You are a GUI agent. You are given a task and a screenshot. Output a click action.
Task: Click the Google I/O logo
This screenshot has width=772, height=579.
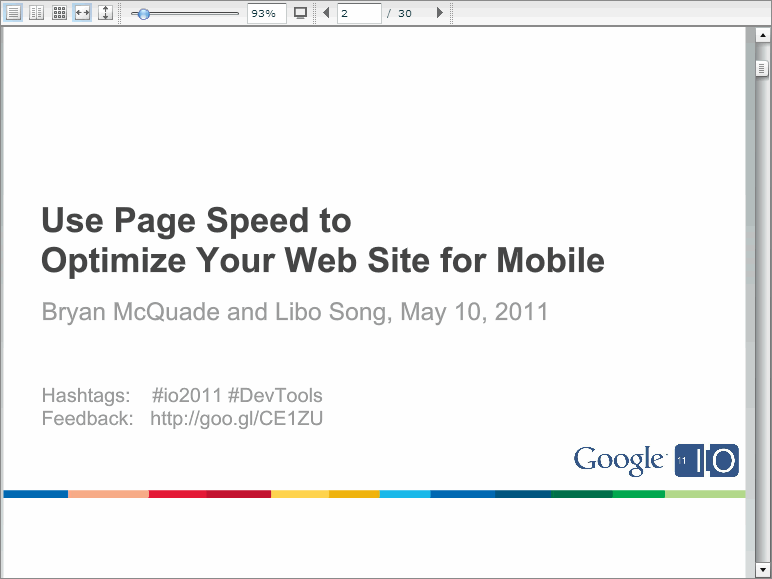click(x=656, y=460)
